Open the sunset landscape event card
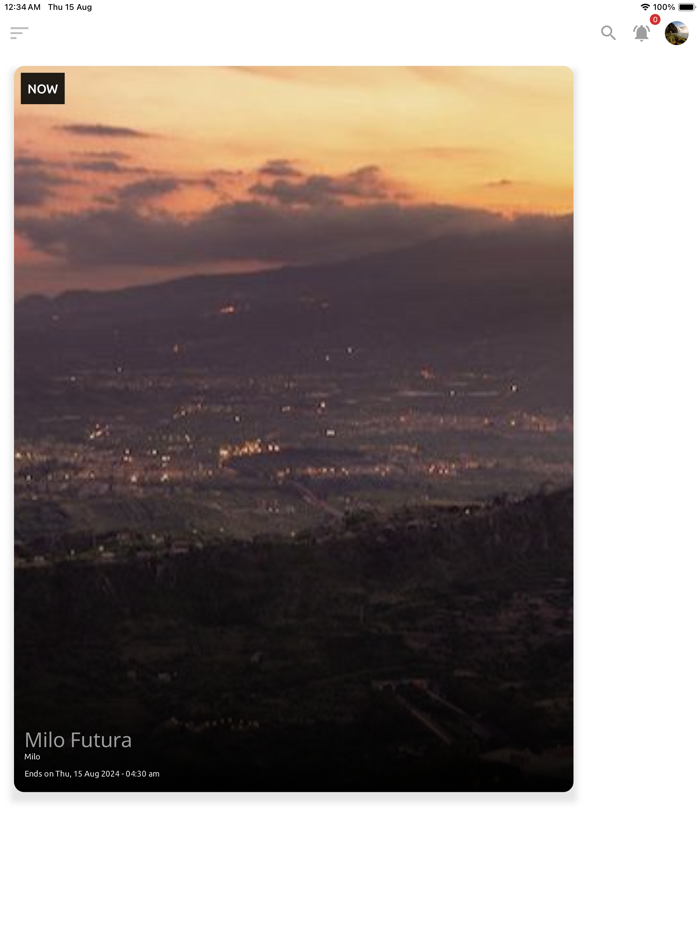The image size is (700, 934). (x=294, y=429)
